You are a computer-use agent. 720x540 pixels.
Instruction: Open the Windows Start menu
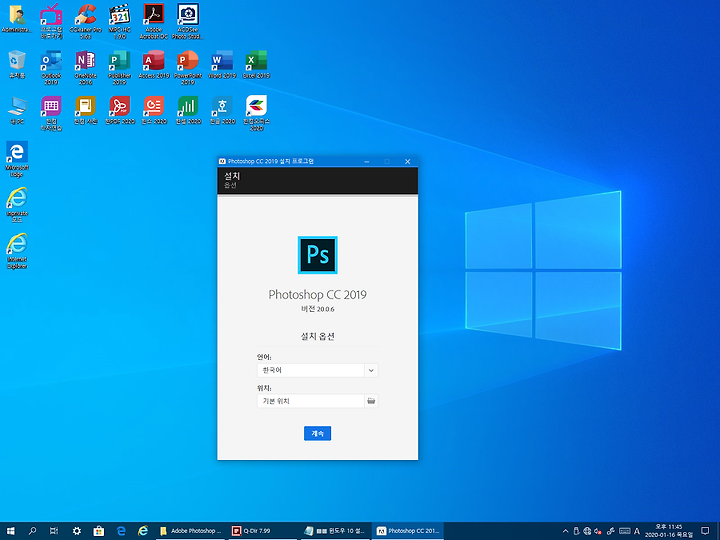tap(11, 531)
